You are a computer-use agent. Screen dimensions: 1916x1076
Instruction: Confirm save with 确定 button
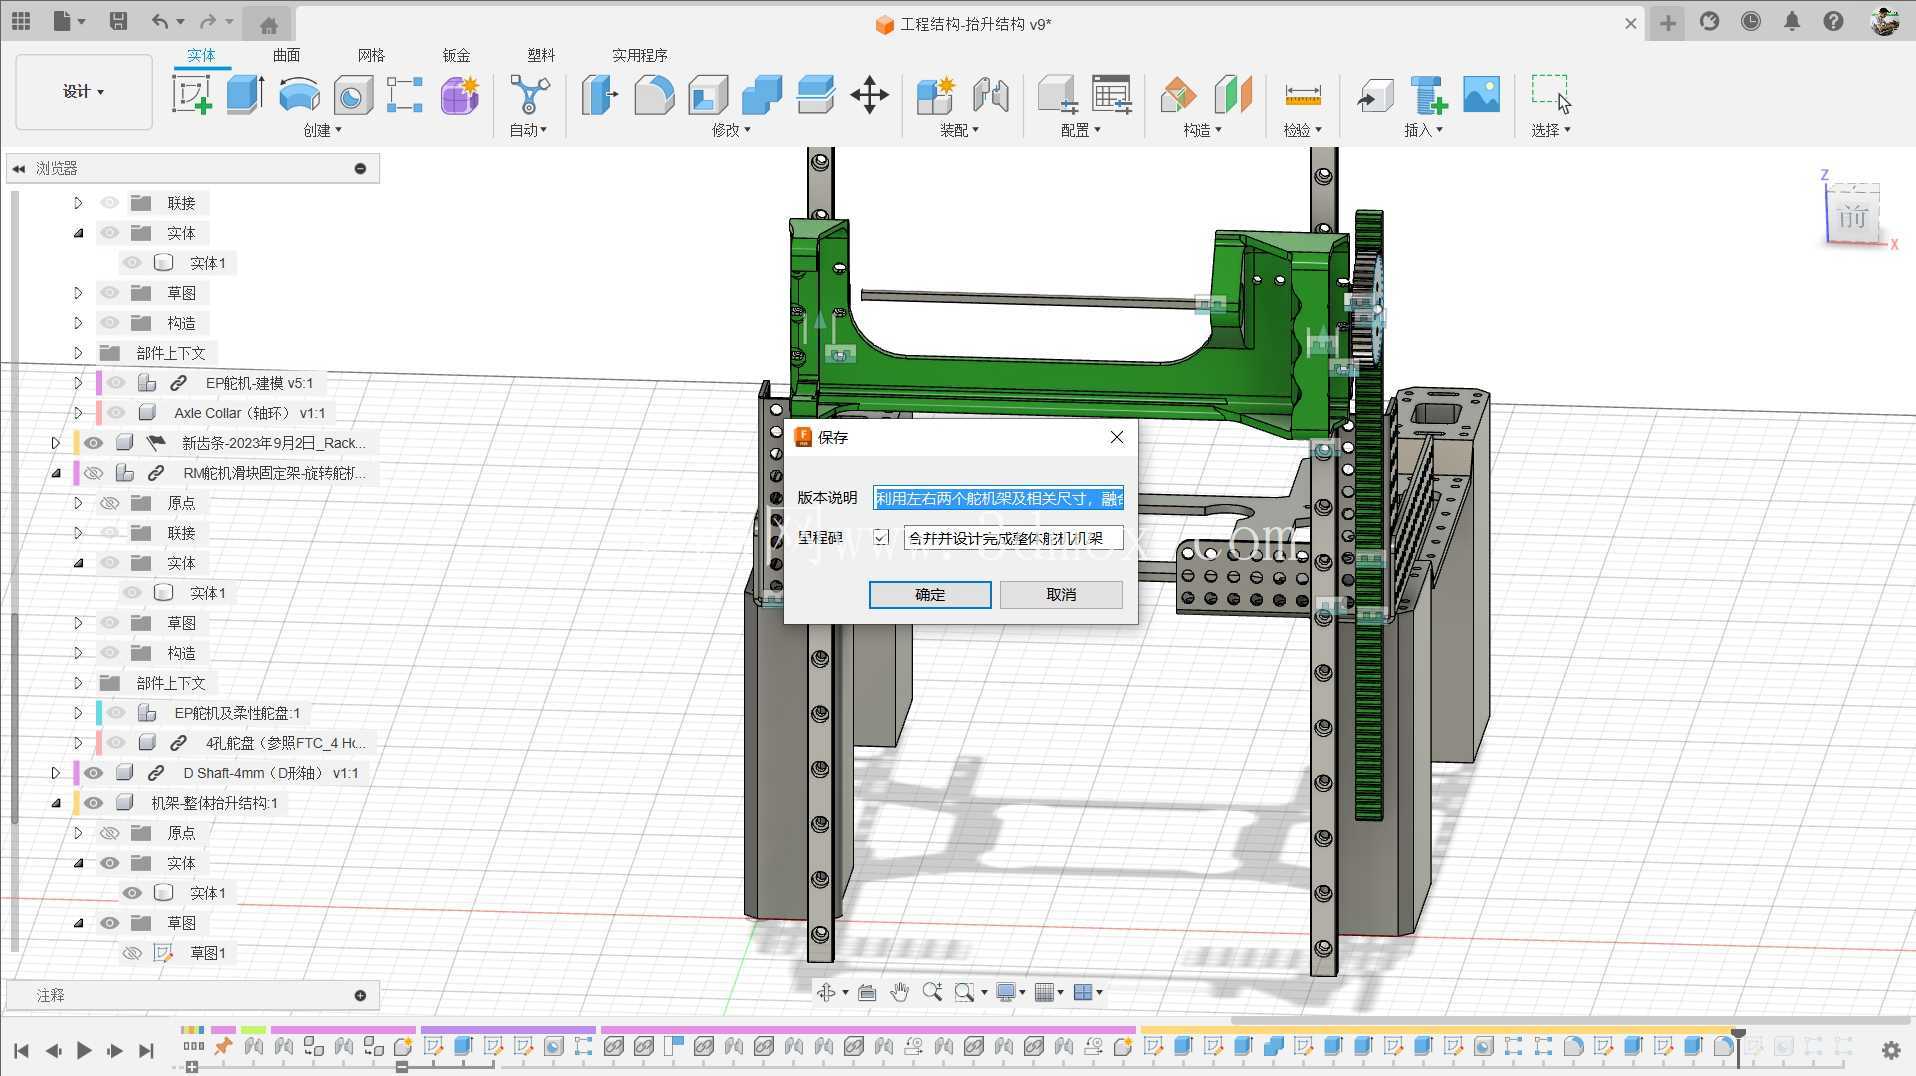coord(930,594)
